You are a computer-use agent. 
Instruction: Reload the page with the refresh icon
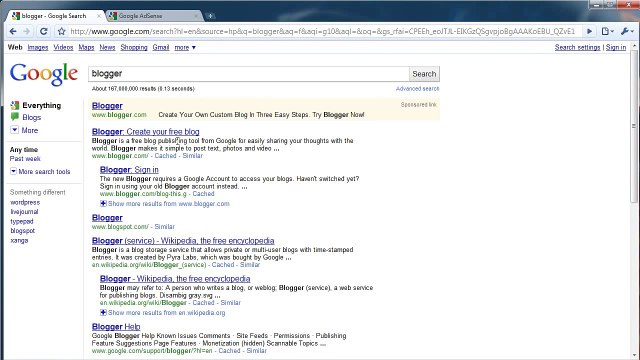43,31
